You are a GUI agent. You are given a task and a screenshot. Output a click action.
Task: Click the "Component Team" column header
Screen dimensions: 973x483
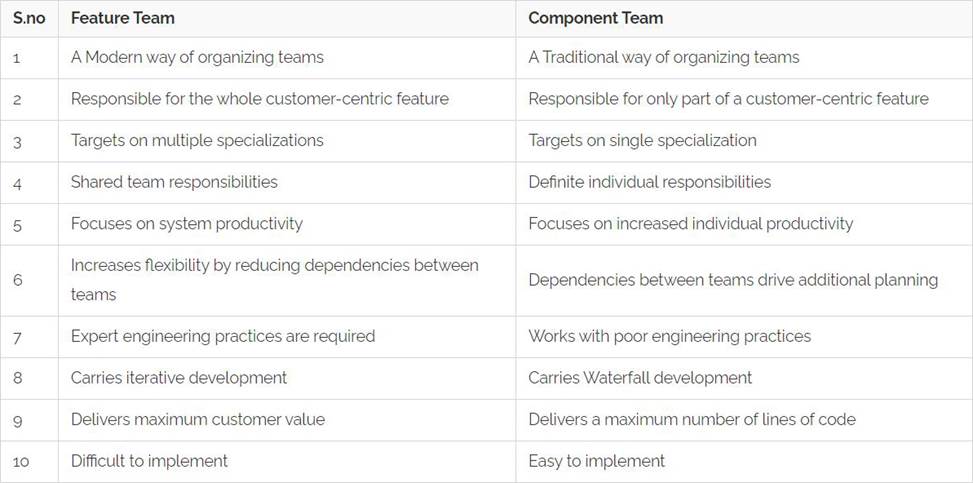pyautogui.click(x=595, y=18)
